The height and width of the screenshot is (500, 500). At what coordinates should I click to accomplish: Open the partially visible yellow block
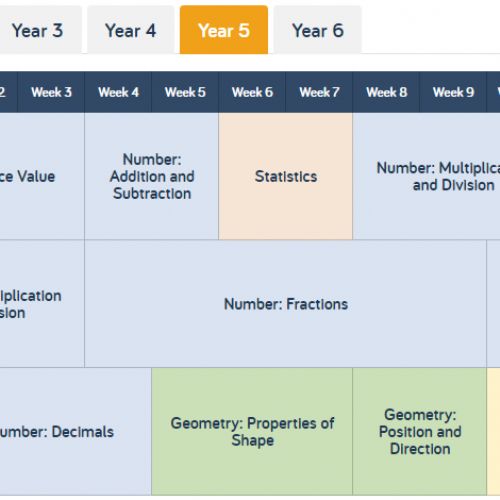pyautogui.click(x=494, y=431)
